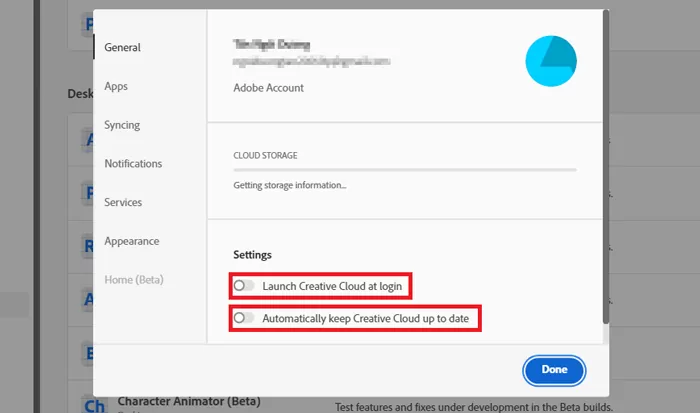Select the Home (Beta) tab
Viewport: 700px width, 413px height.
coord(134,279)
